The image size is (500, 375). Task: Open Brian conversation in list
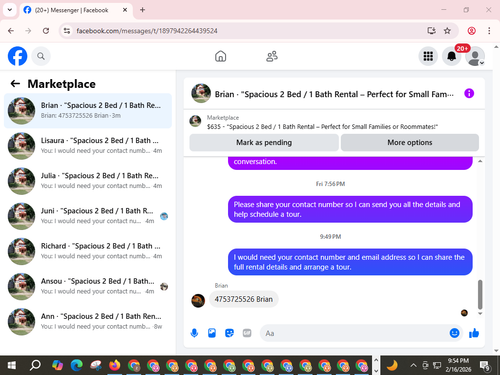pyautogui.click(x=88, y=111)
